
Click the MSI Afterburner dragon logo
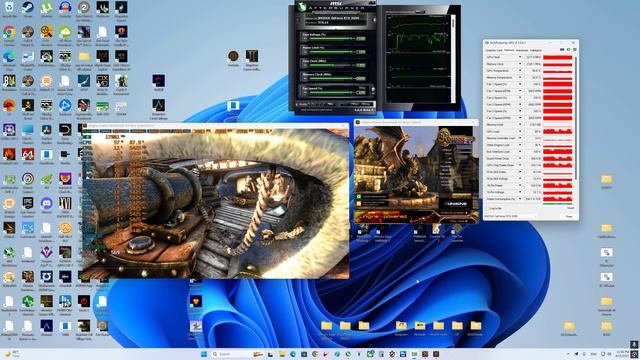(302, 6)
